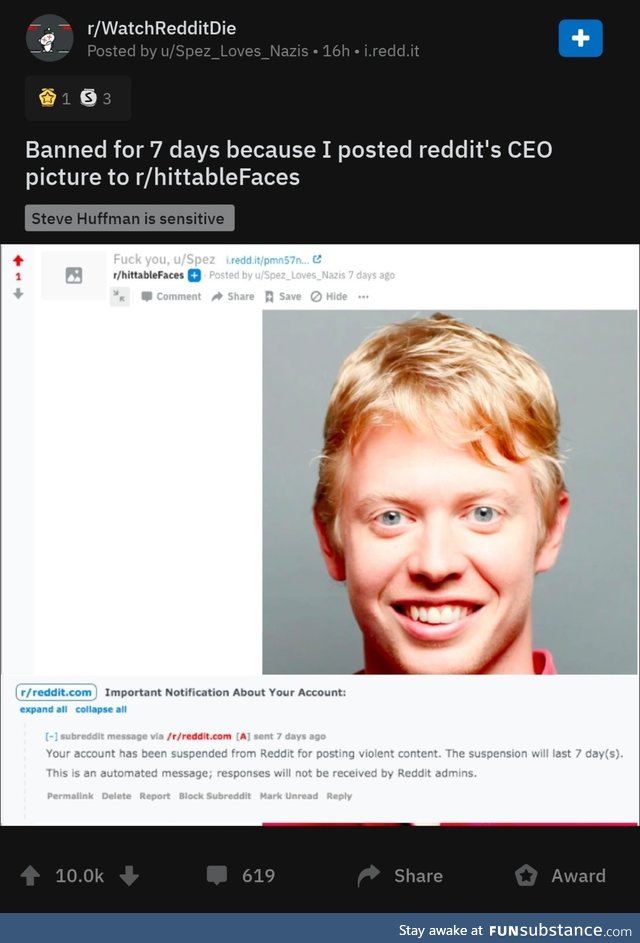Click expand all in the message
The image size is (640, 943).
[43, 709]
